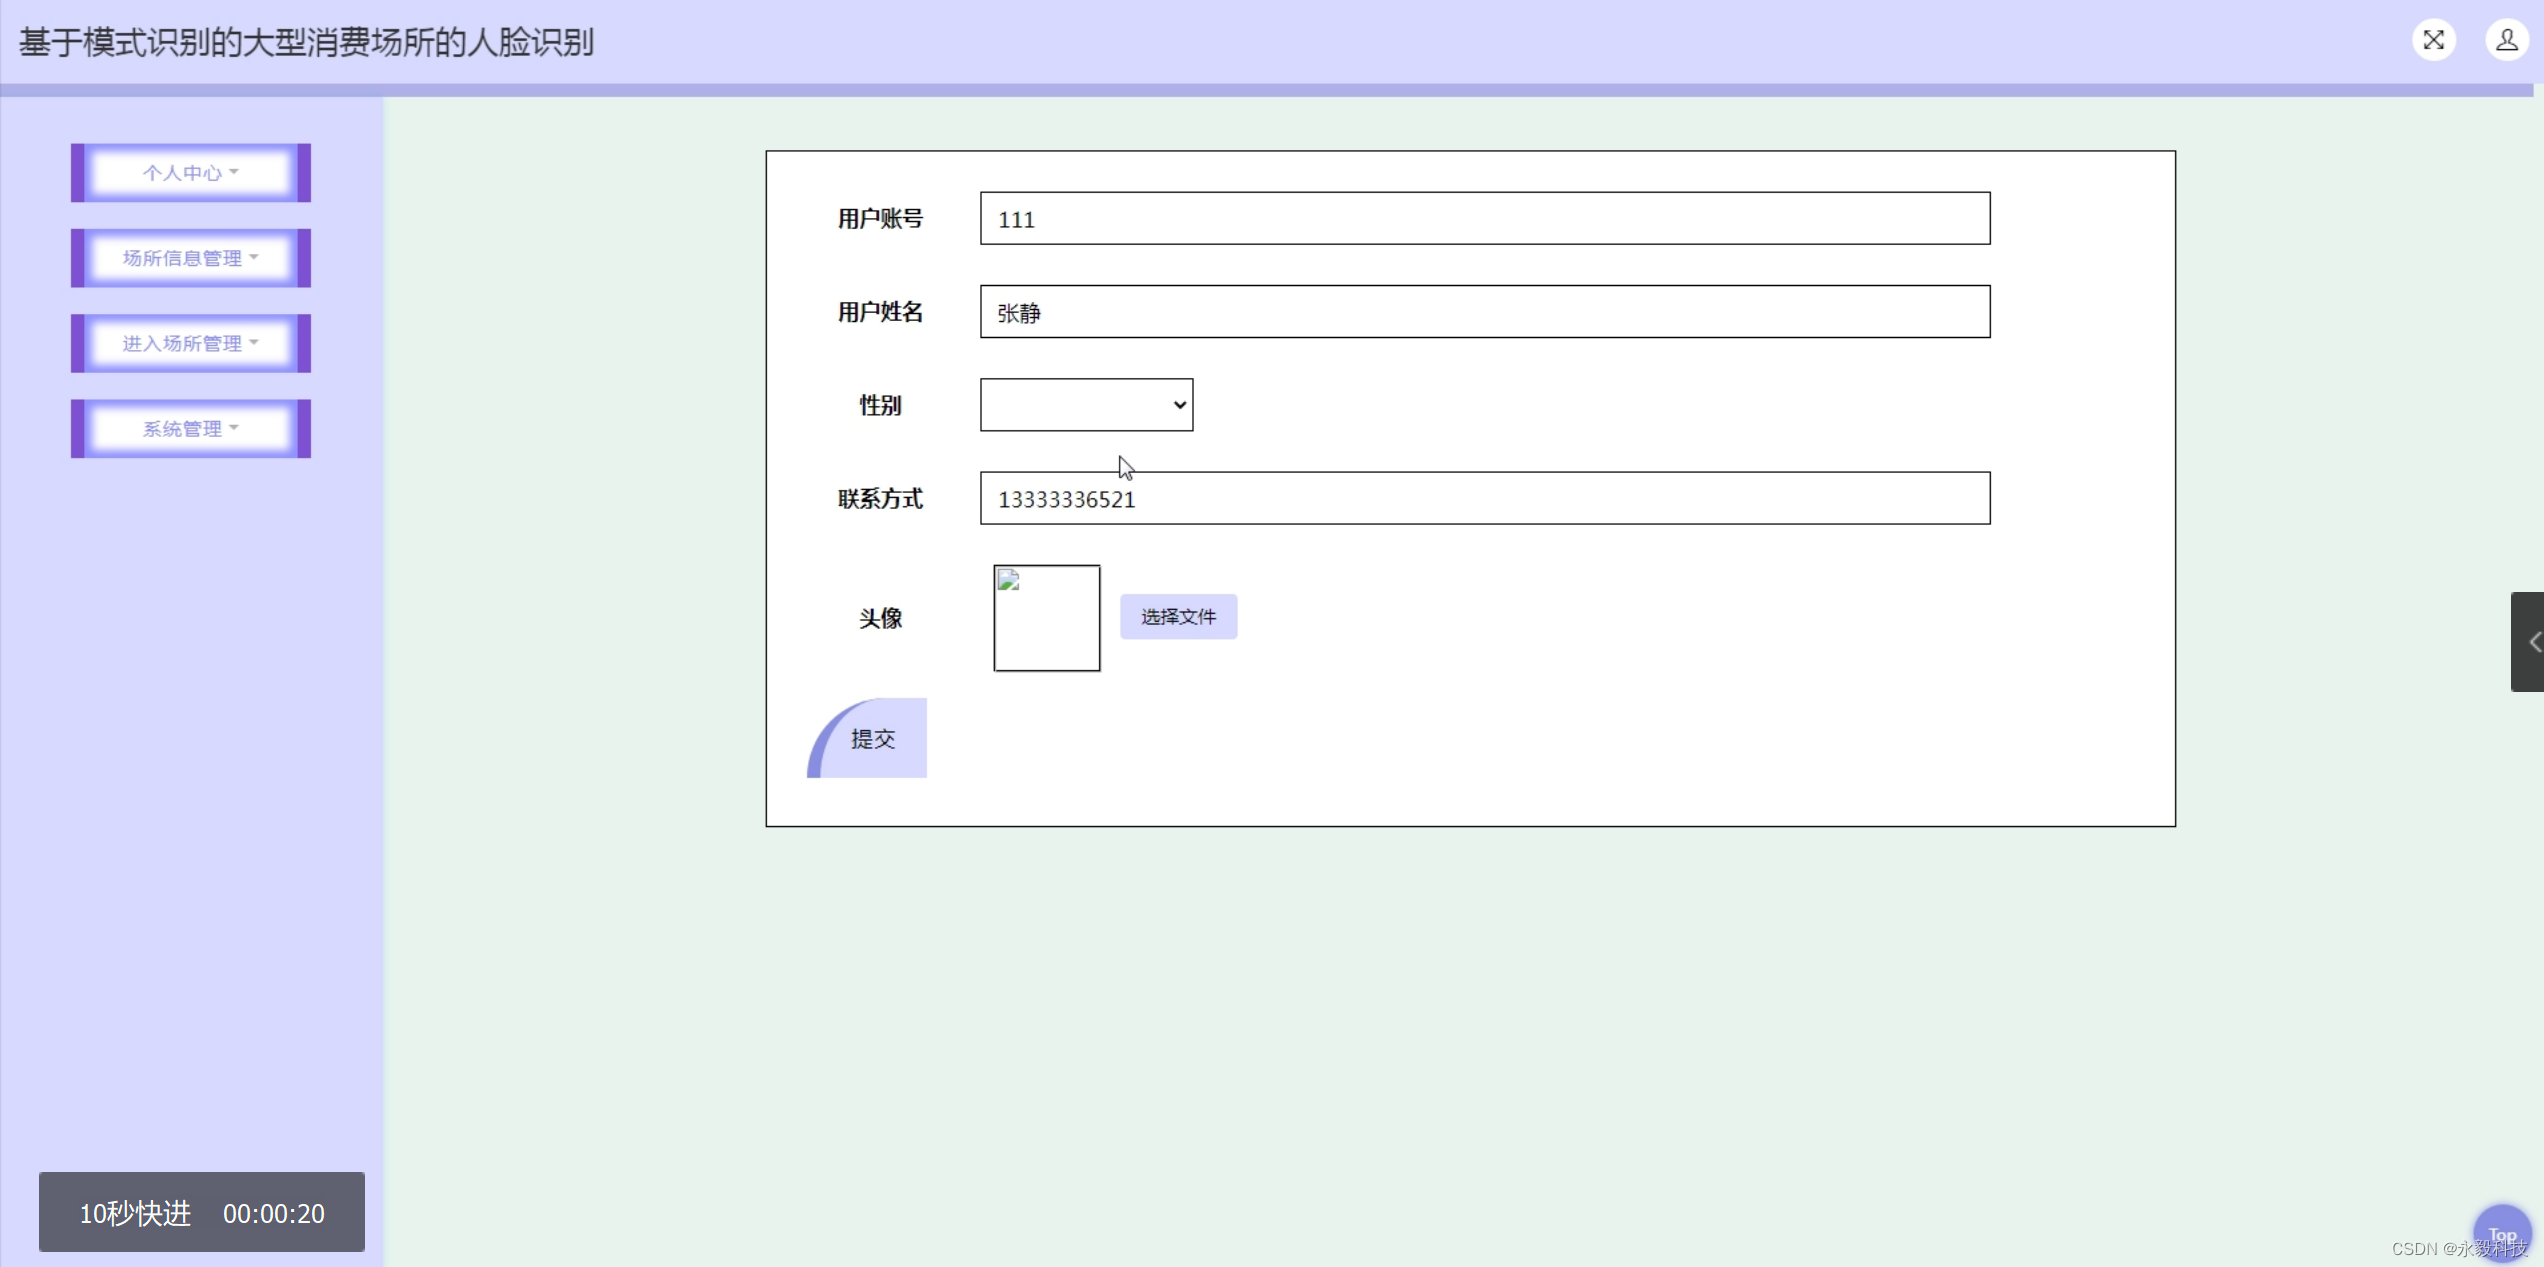
Task: Expand the 个人中心 menu
Action: pos(190,173)
